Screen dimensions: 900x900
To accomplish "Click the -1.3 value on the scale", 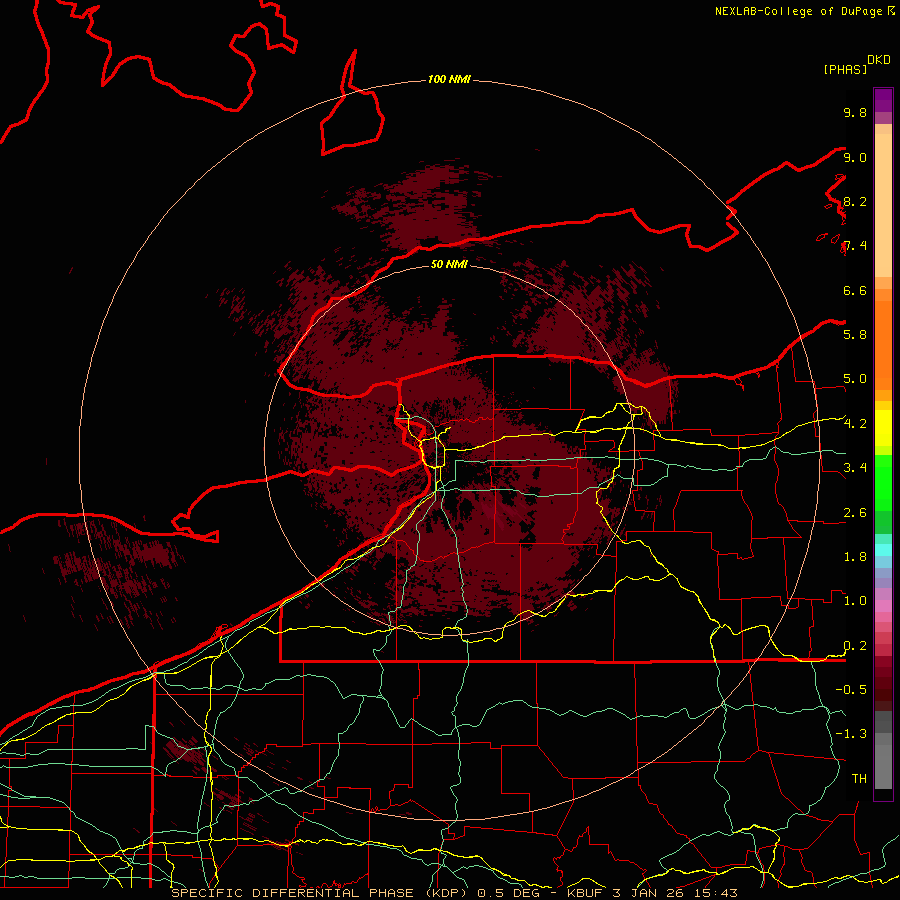I will coord(851,734).
